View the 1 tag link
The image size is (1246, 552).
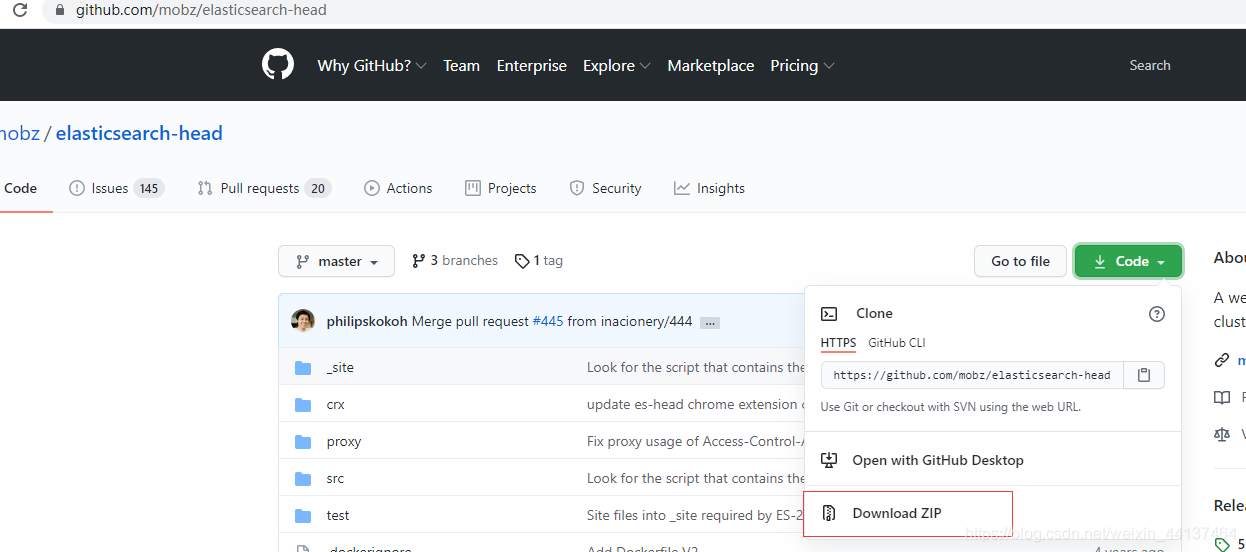click(538, 260)
